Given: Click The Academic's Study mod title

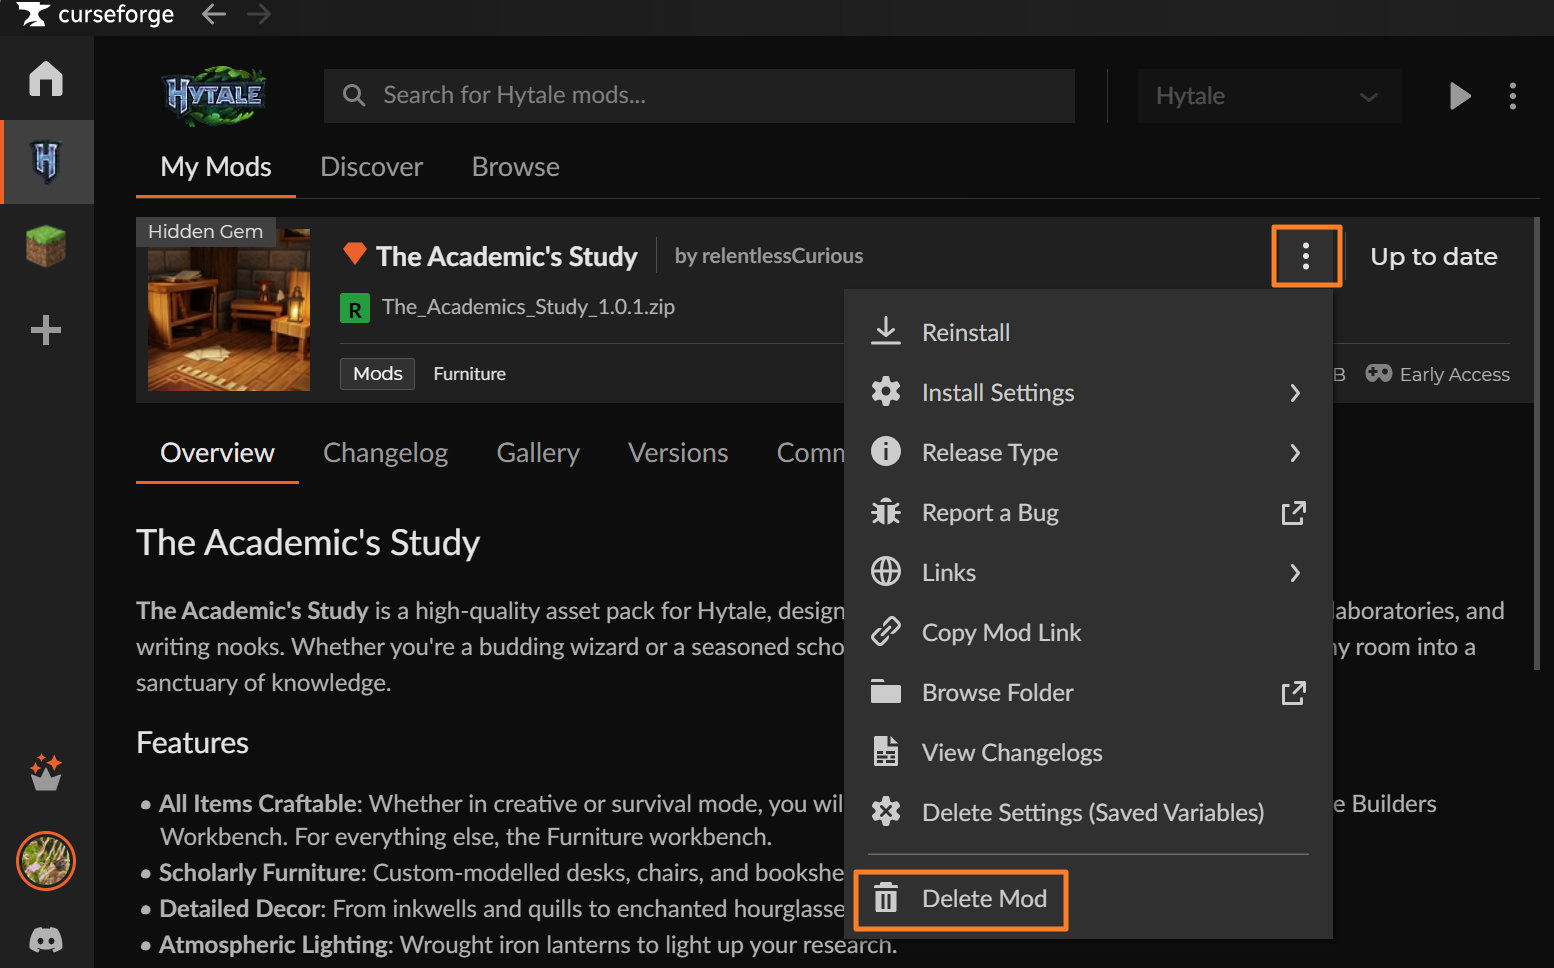Looking at the screenshot, I should tap(507, 256).
